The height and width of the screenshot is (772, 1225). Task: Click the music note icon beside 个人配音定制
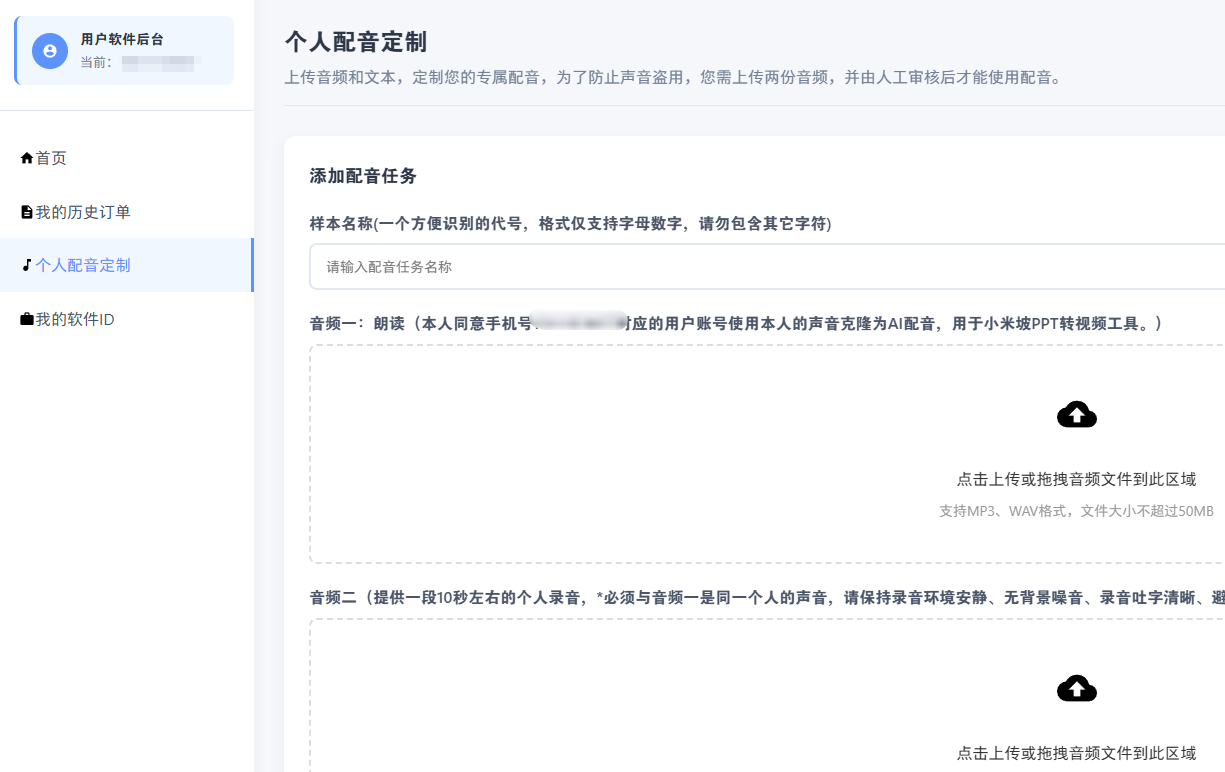coord(27,265)
